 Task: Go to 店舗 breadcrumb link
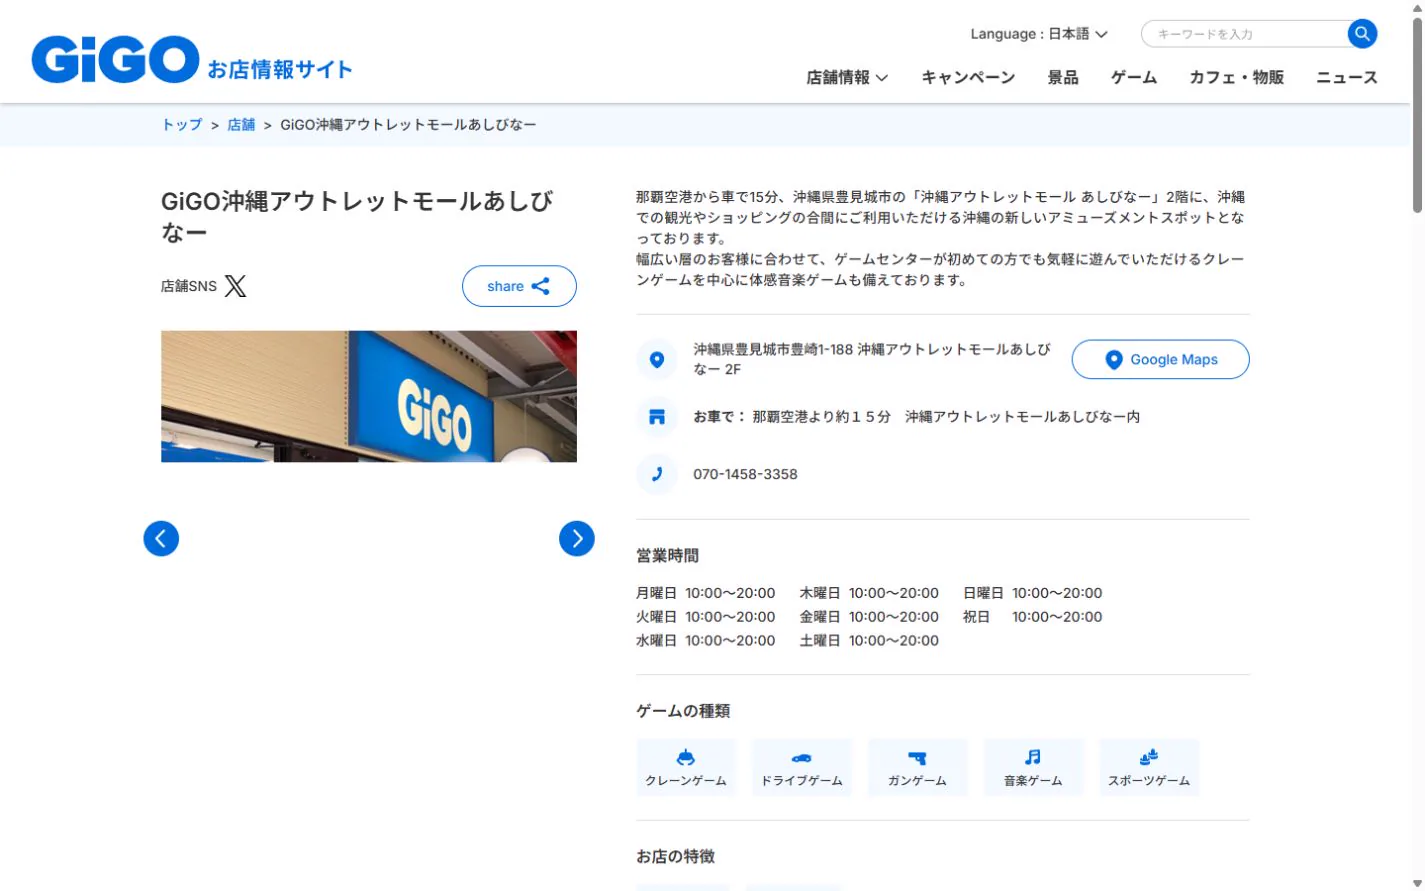pos(241,125)
